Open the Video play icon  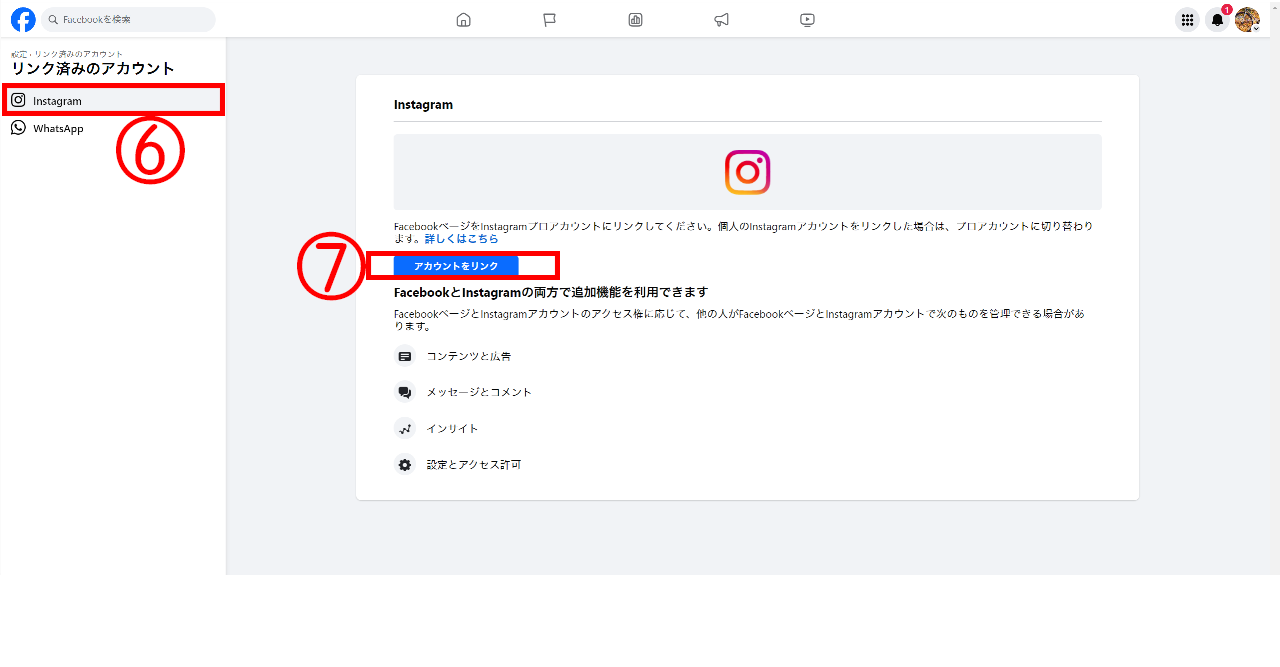(x=807, y=19)
